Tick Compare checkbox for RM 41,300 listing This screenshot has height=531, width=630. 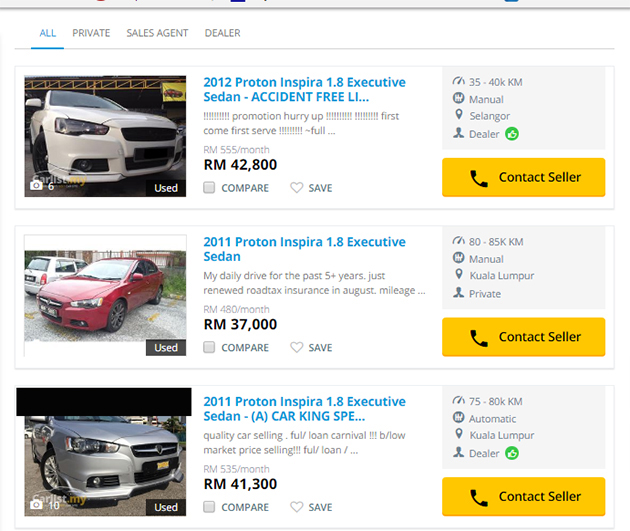pos(209,507)
